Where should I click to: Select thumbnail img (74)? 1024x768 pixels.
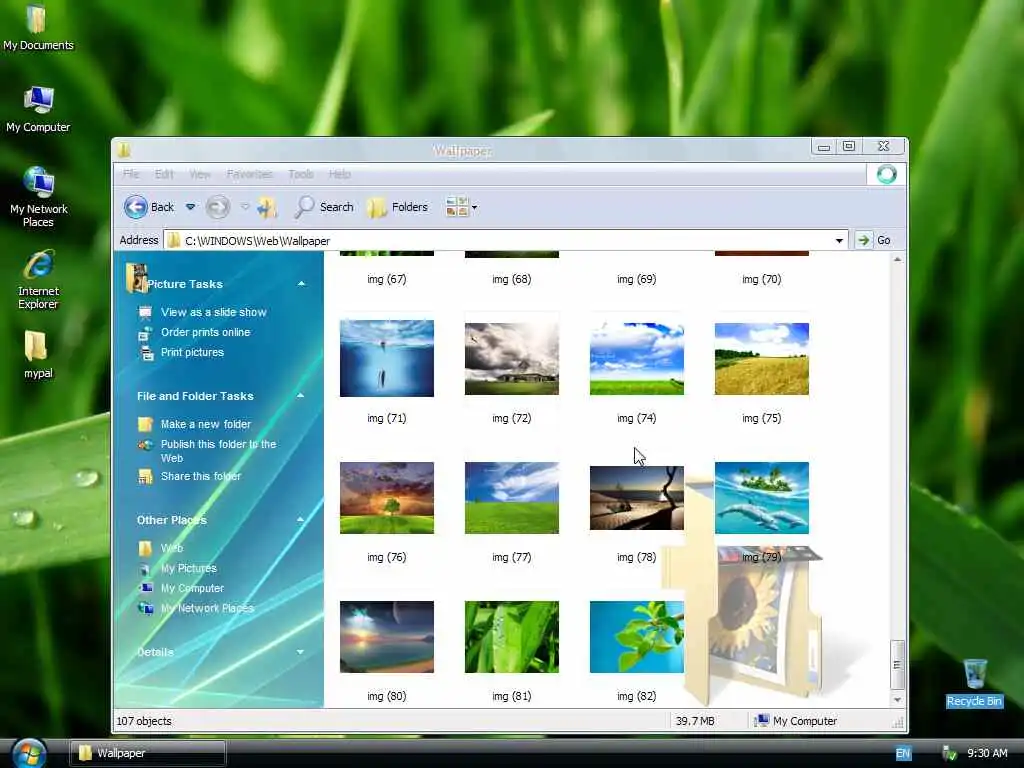point(637,359)
